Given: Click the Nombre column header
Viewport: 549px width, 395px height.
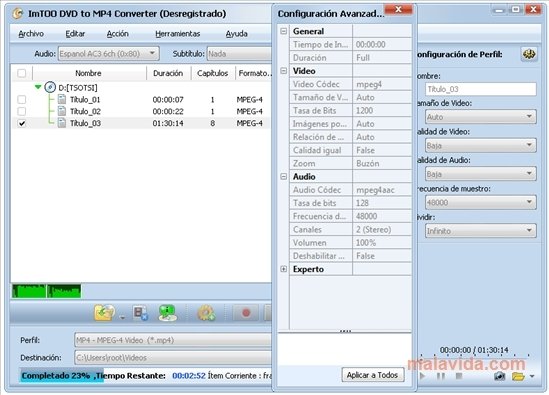Looking at the screenshot, I should click(x=89, y=73).
